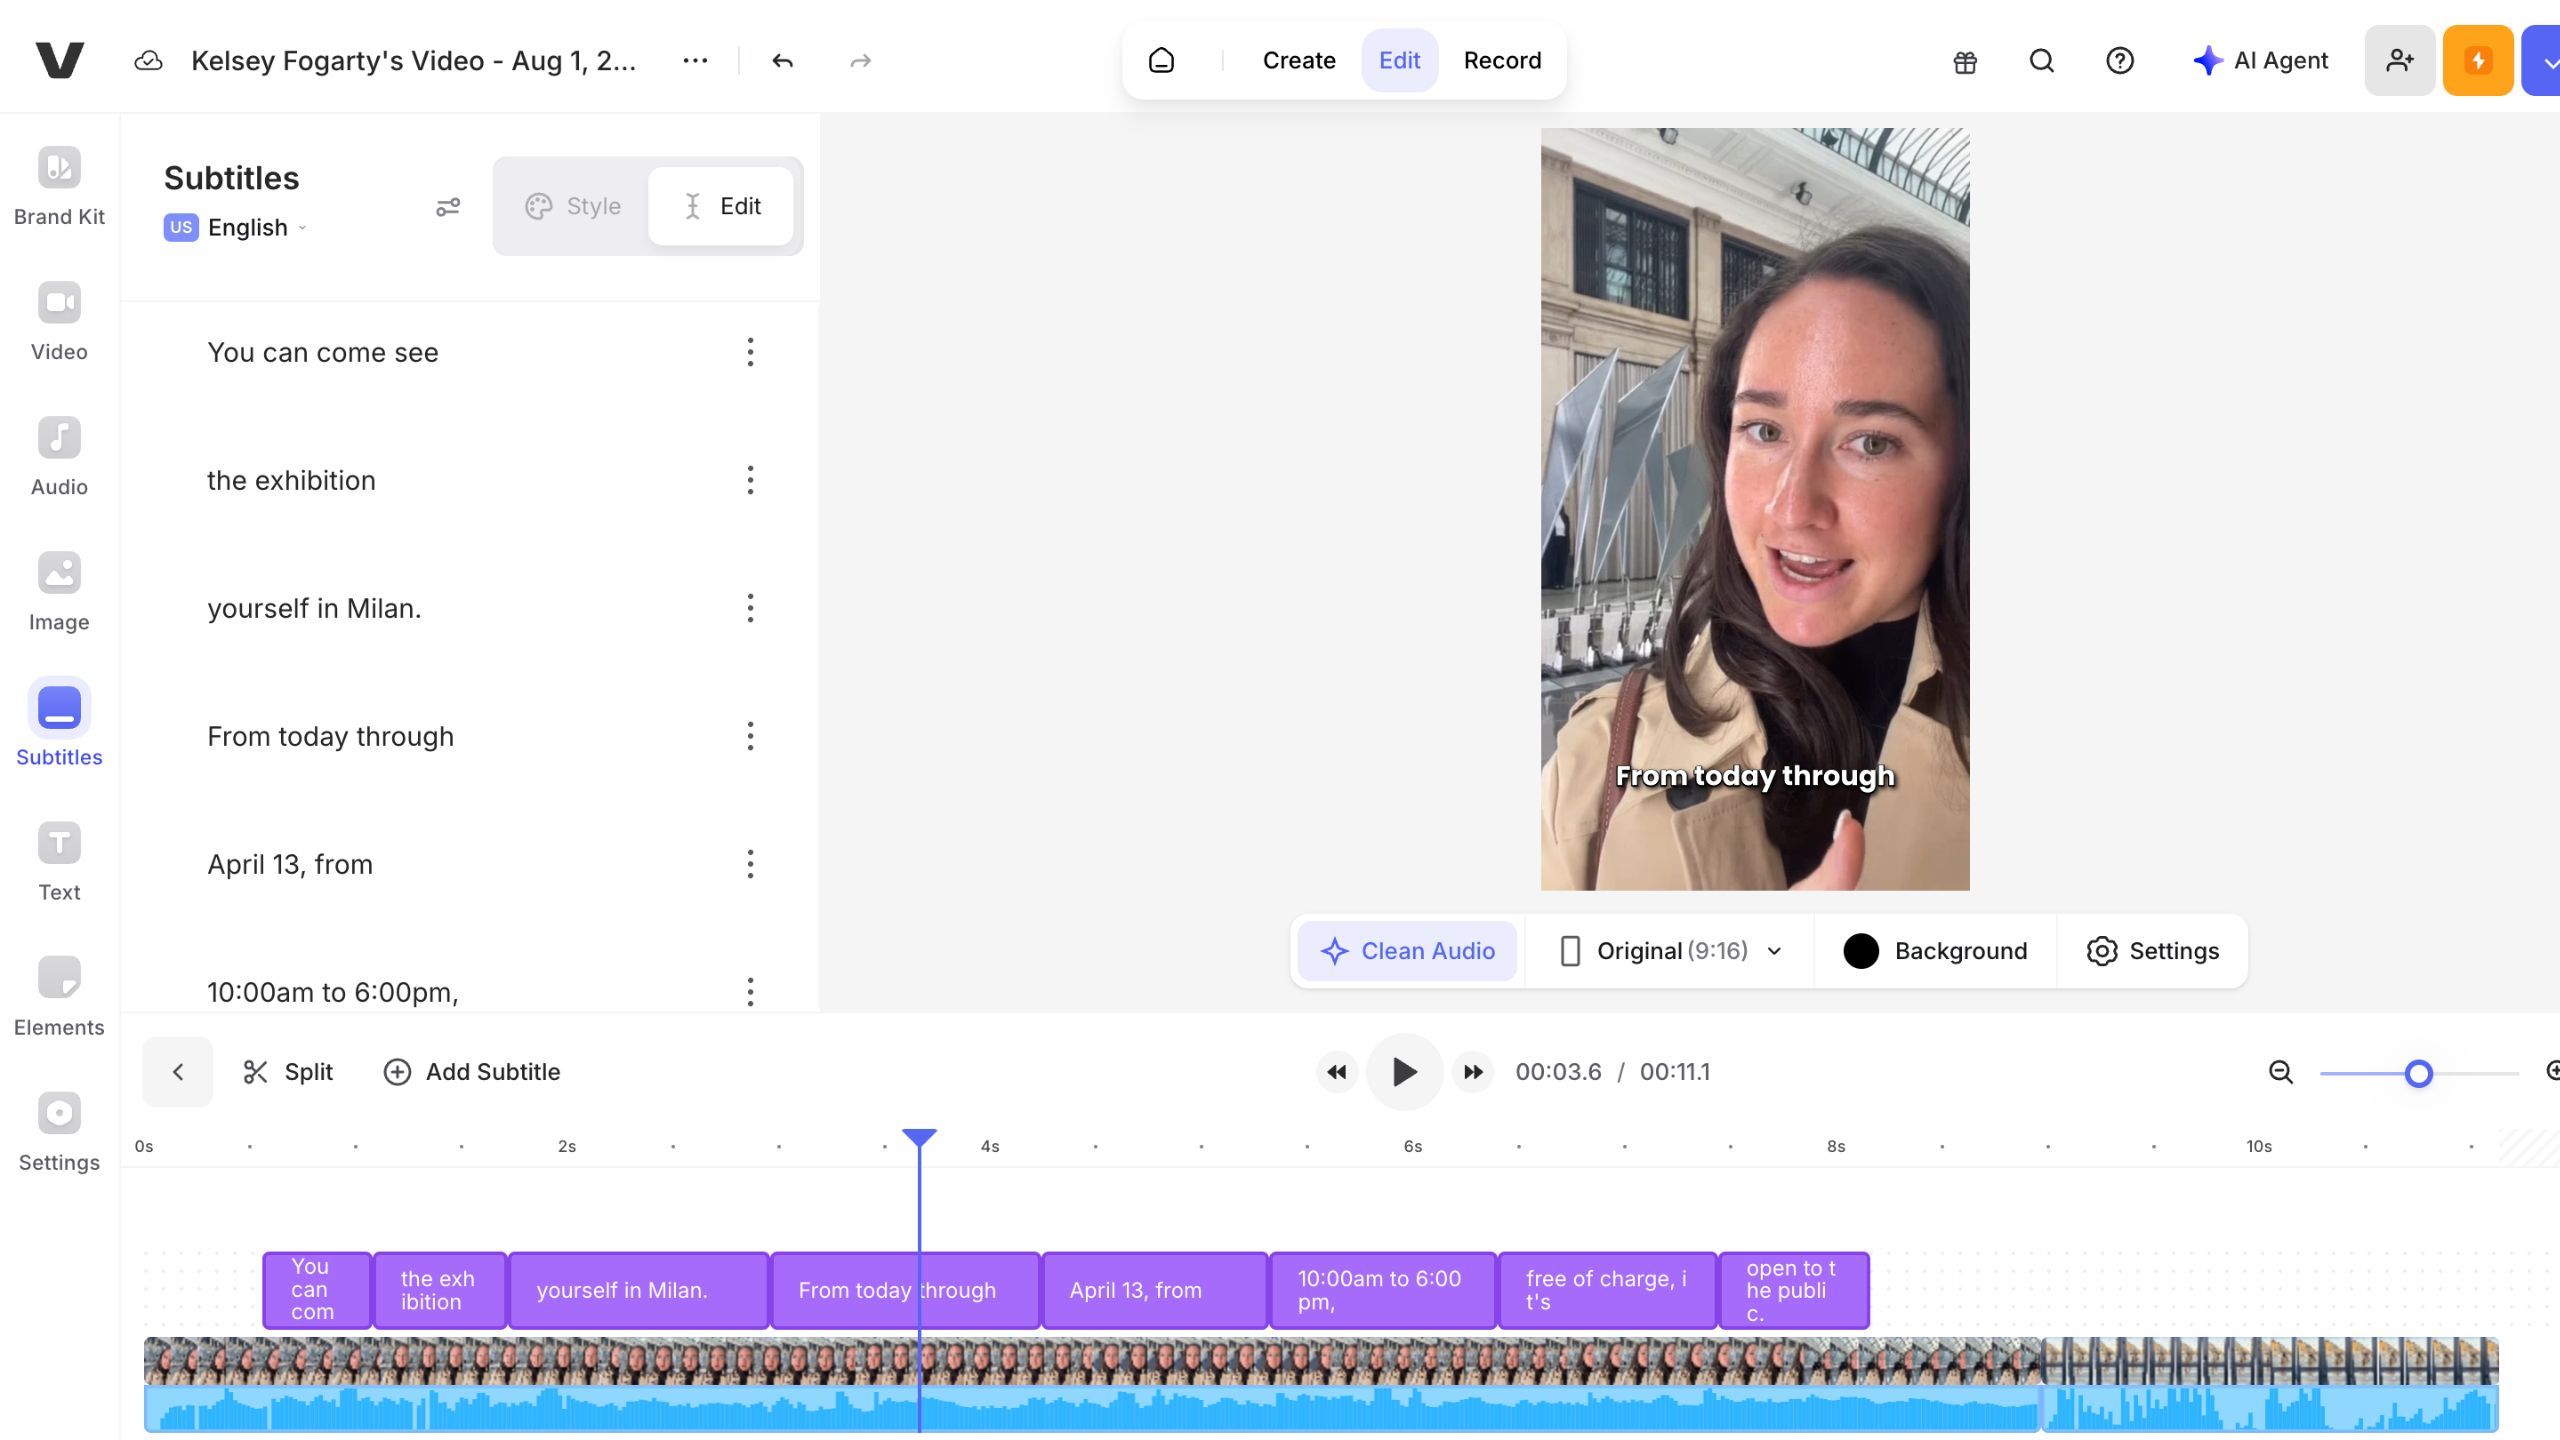This screenshot has width=2560, height=1440.
Task: Pick the black Background color swatch
Action: click(x=1861, y=951)
